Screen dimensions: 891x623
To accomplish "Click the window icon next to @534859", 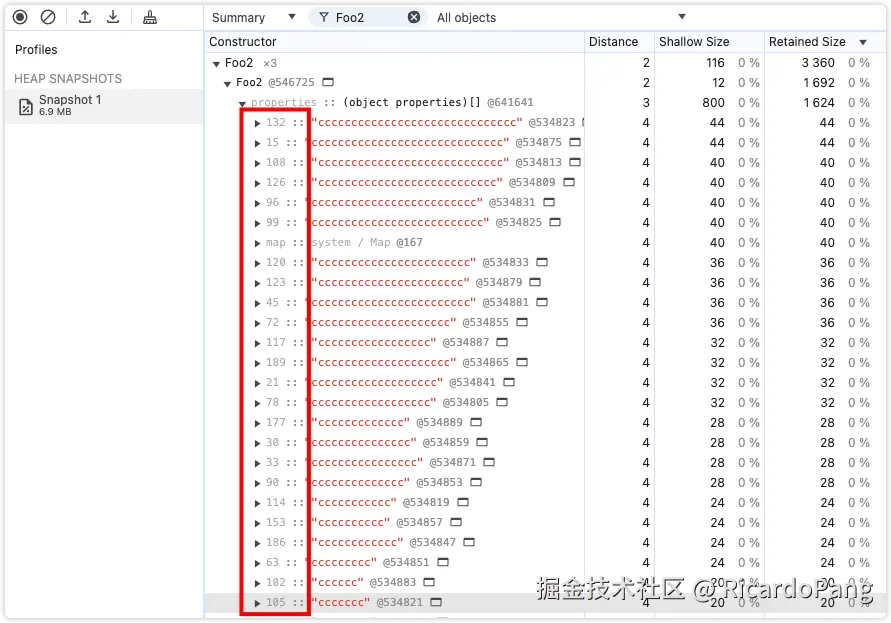I will [482, 442].
